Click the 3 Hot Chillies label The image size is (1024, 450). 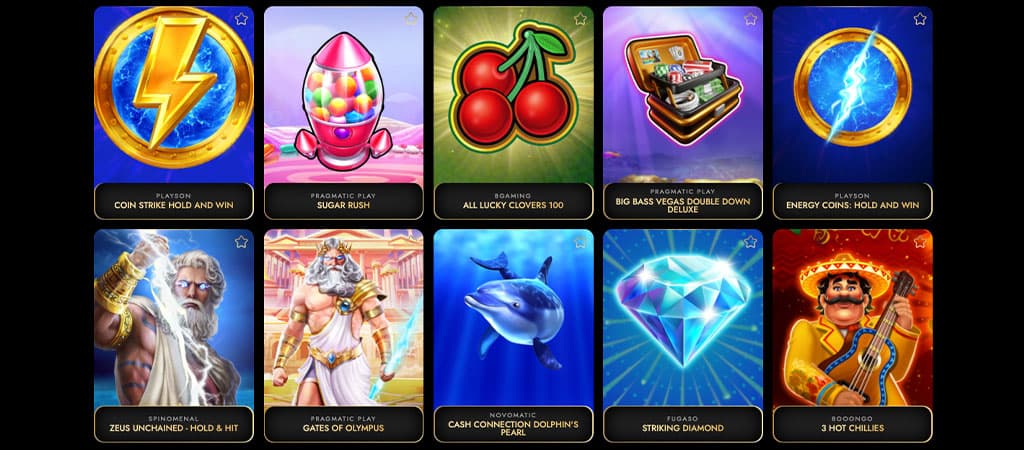click(853, 428)
